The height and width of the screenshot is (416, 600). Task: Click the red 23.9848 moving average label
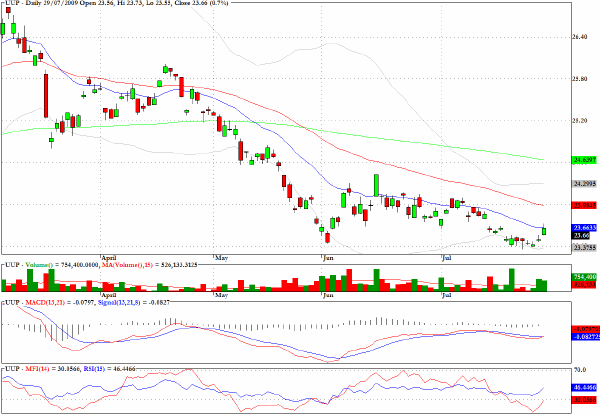pos(584,206)
